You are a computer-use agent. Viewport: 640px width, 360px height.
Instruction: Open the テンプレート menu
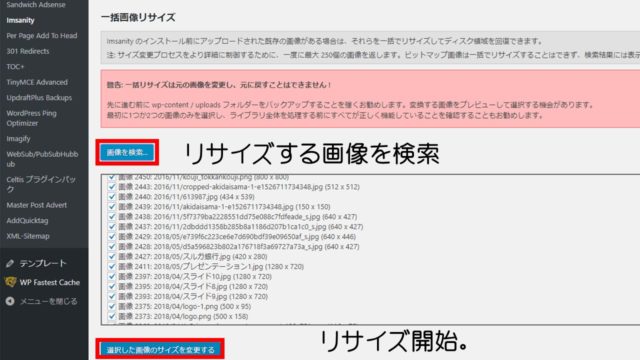click(x=43, y=264)
